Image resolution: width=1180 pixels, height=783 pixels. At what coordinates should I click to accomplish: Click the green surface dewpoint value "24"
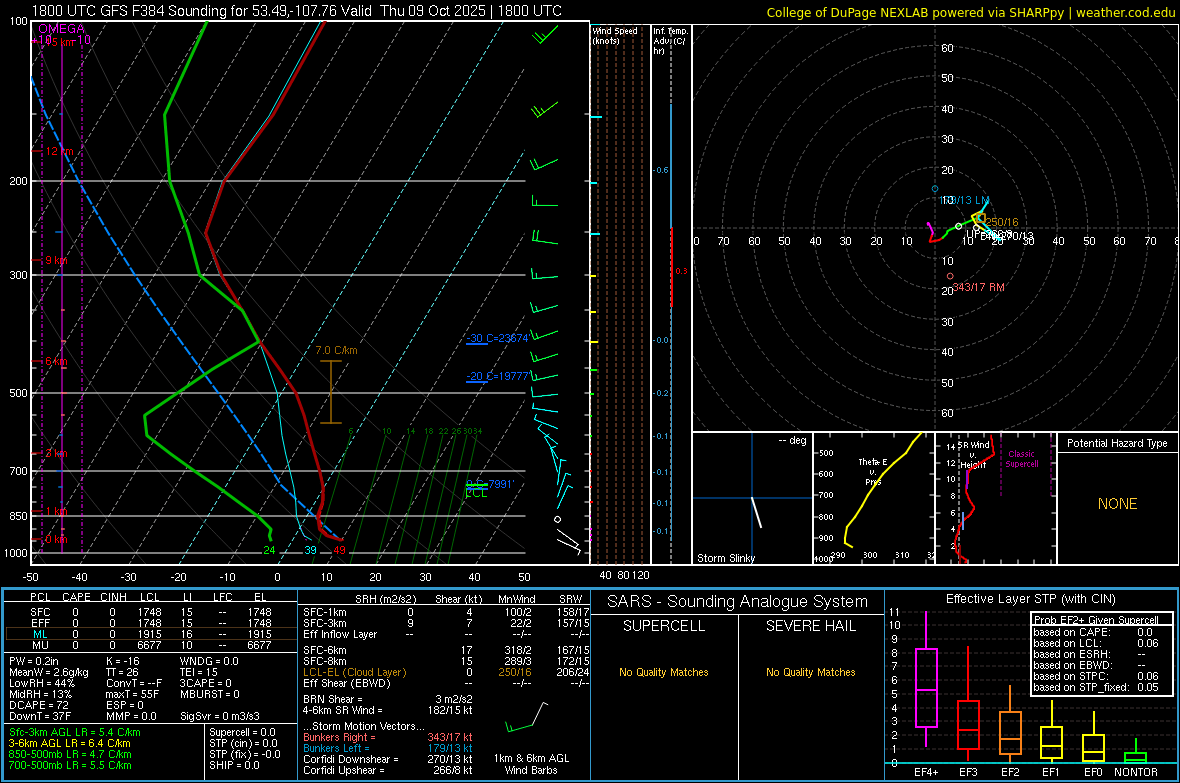pyautogui.click(x=269, y=550)
